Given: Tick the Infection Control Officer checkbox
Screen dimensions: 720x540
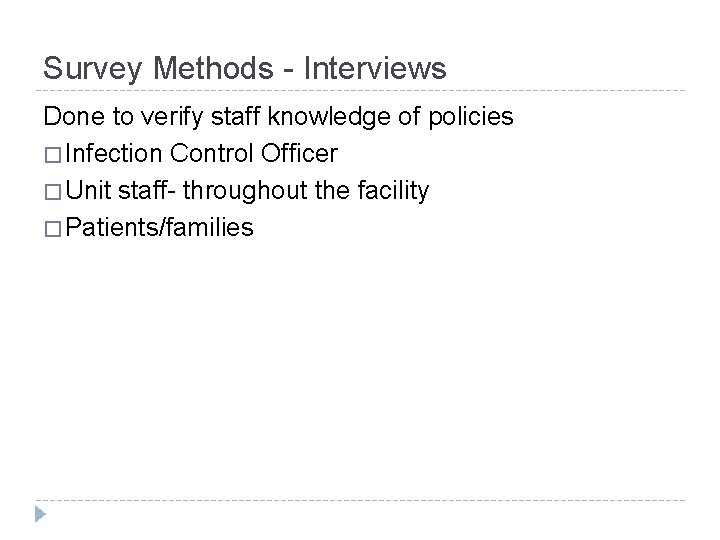Looking at the screenshot, I should coord(53,155).
